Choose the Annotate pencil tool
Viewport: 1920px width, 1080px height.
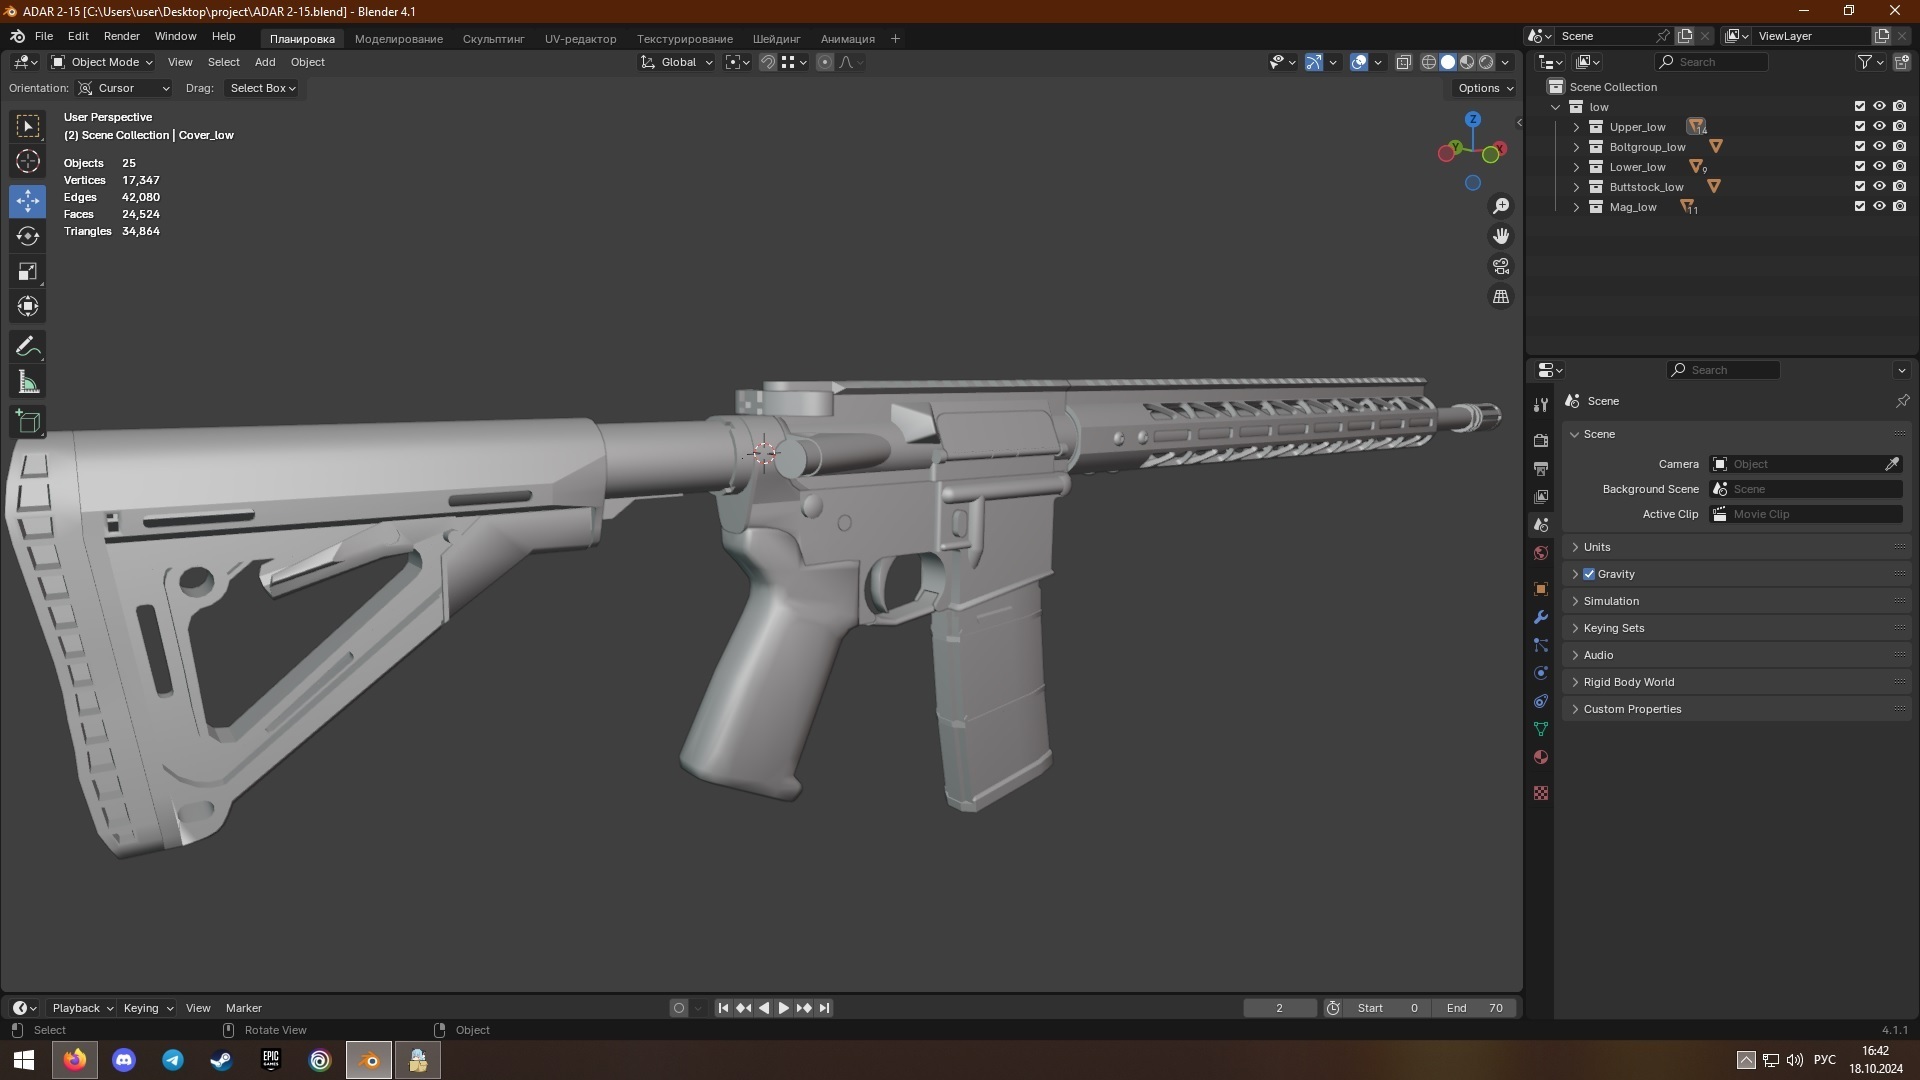(x=28, y=347)
